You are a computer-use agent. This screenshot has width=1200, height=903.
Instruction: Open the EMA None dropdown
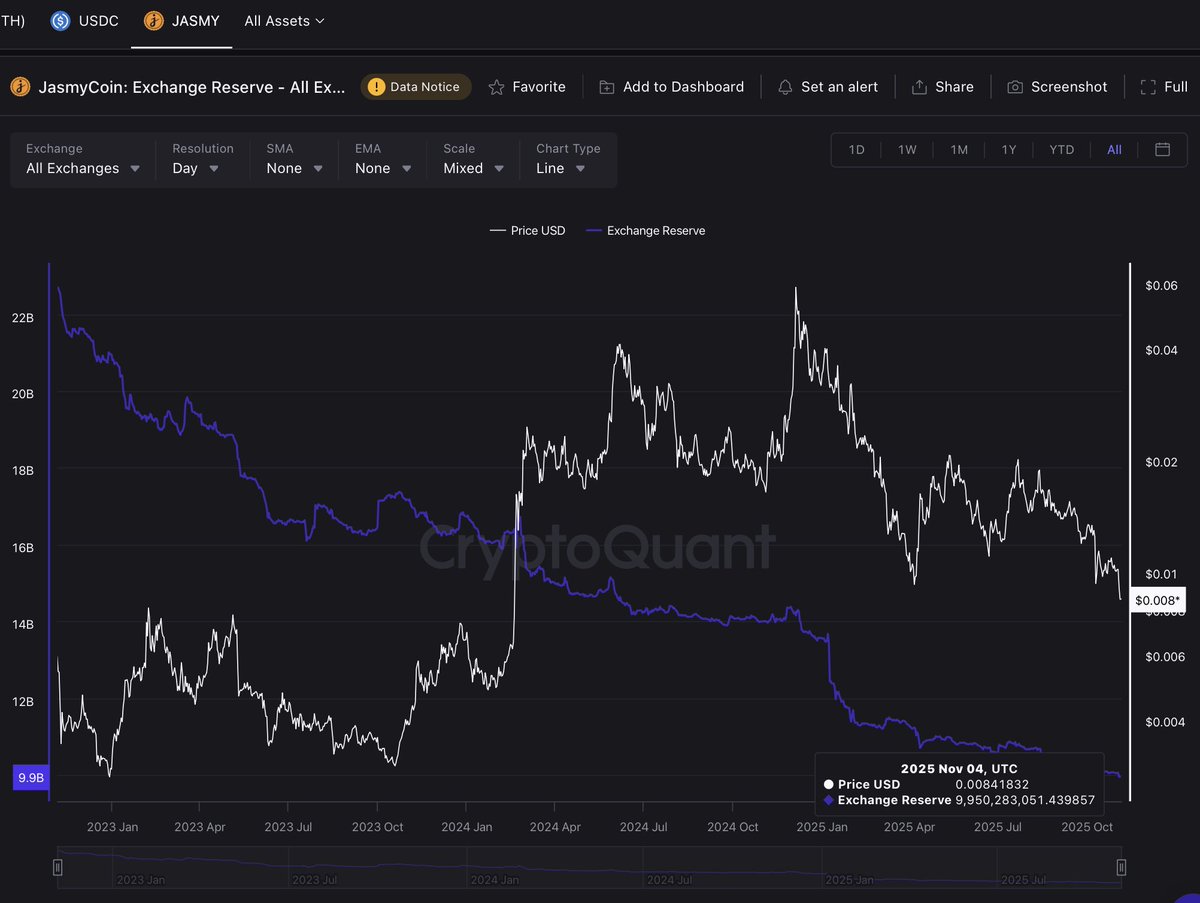coord(383,159)
